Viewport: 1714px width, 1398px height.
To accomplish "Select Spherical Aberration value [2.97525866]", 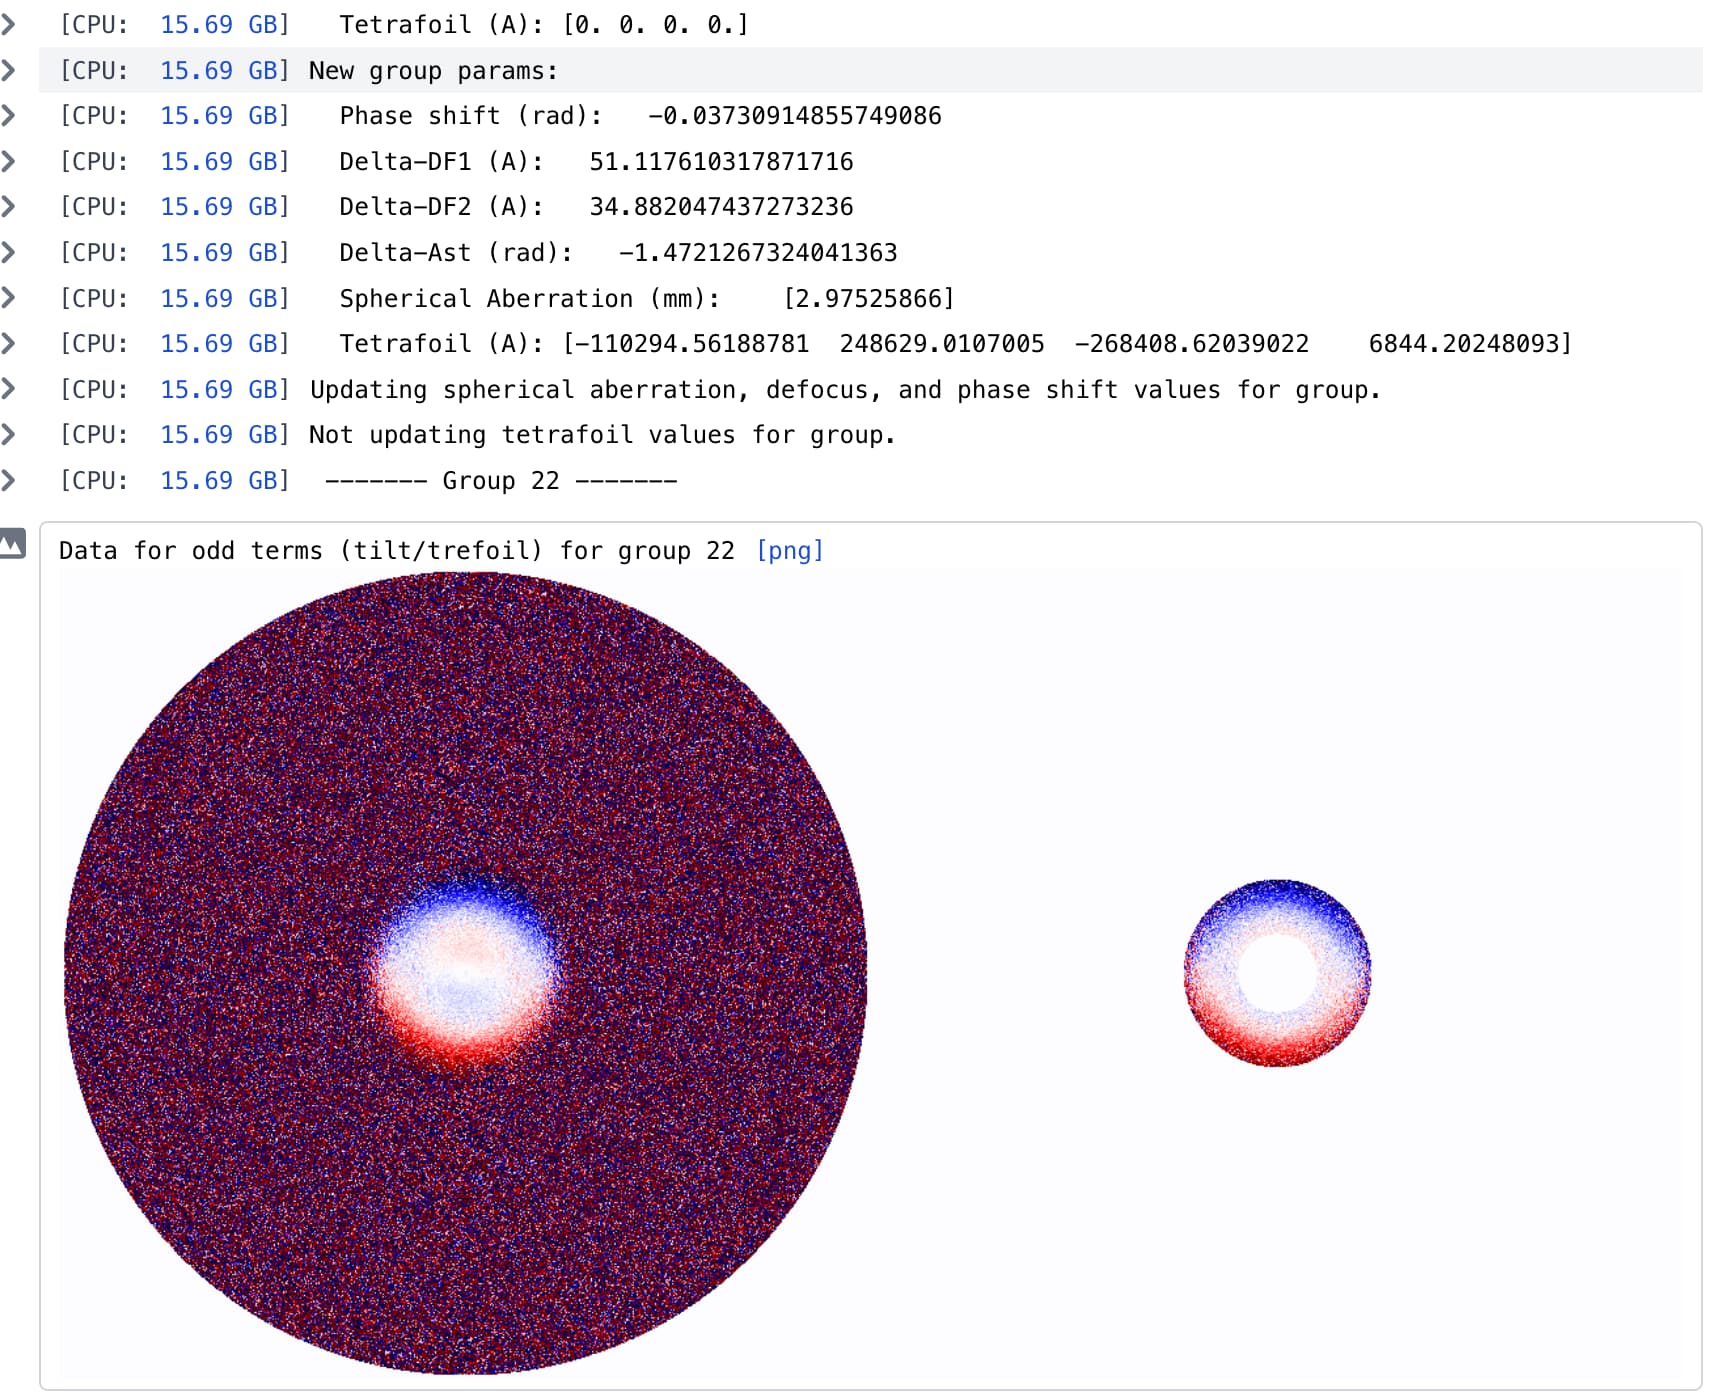I will click(869, 299).
